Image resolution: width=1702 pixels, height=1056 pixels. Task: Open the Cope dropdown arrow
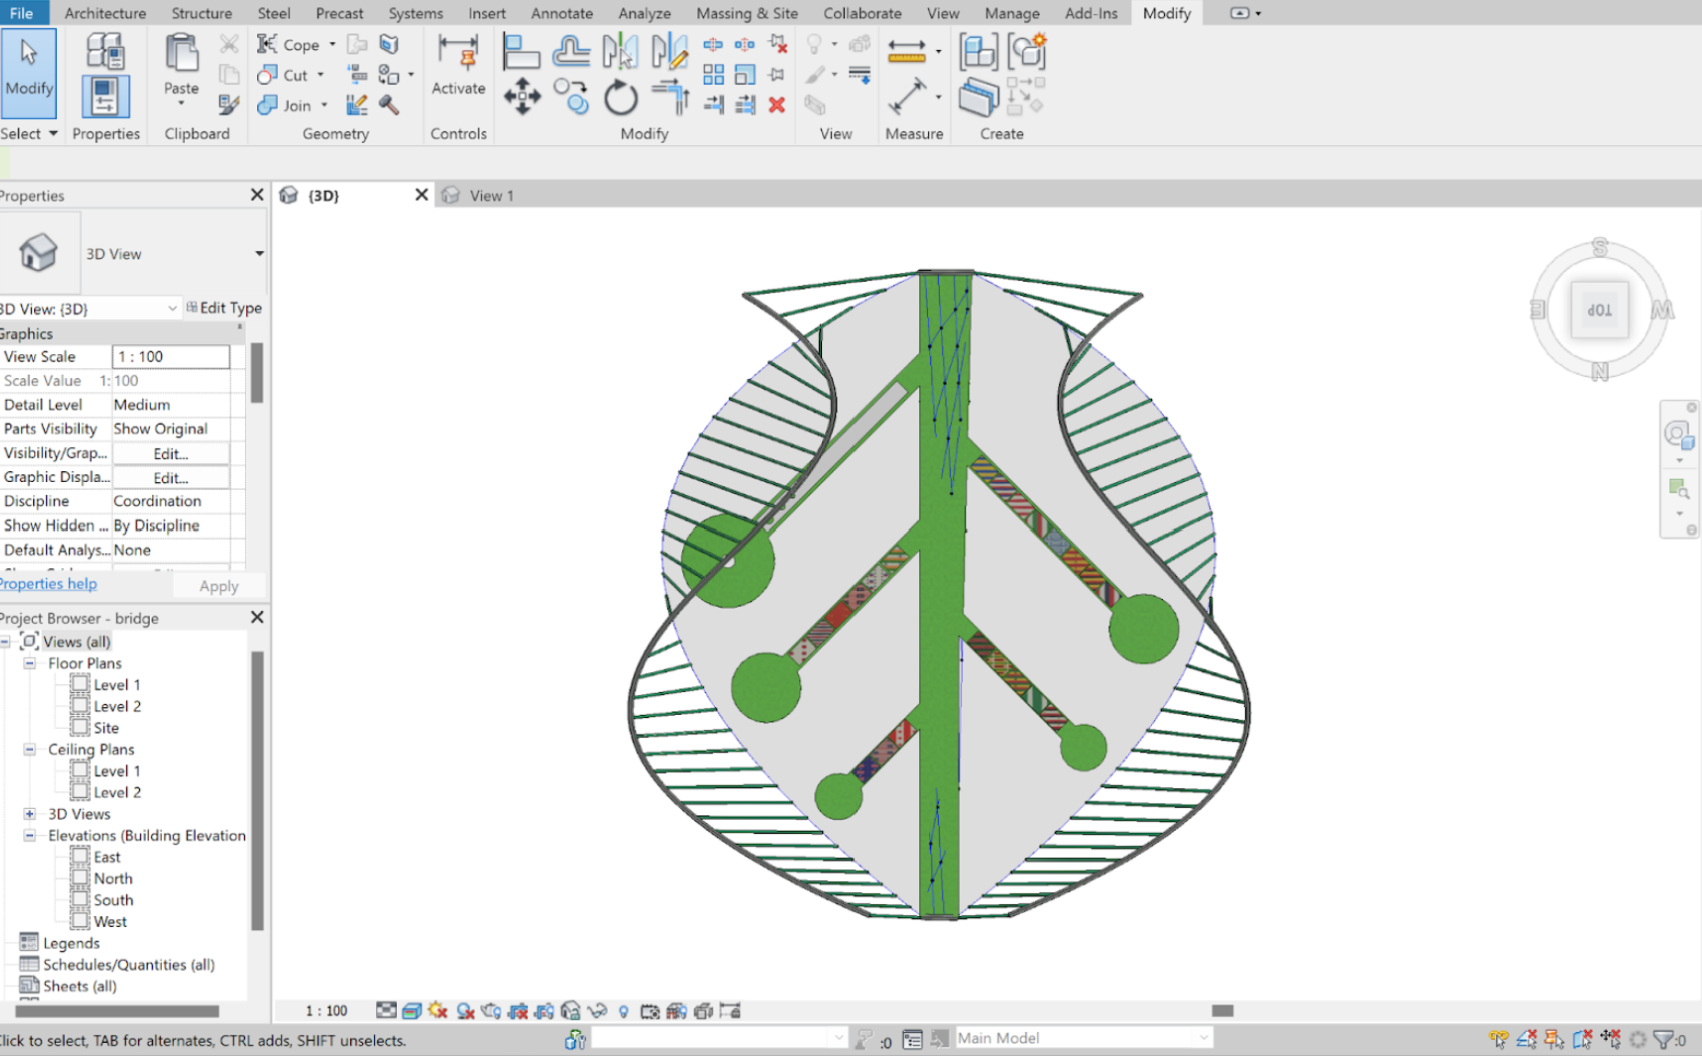point(332,44)
